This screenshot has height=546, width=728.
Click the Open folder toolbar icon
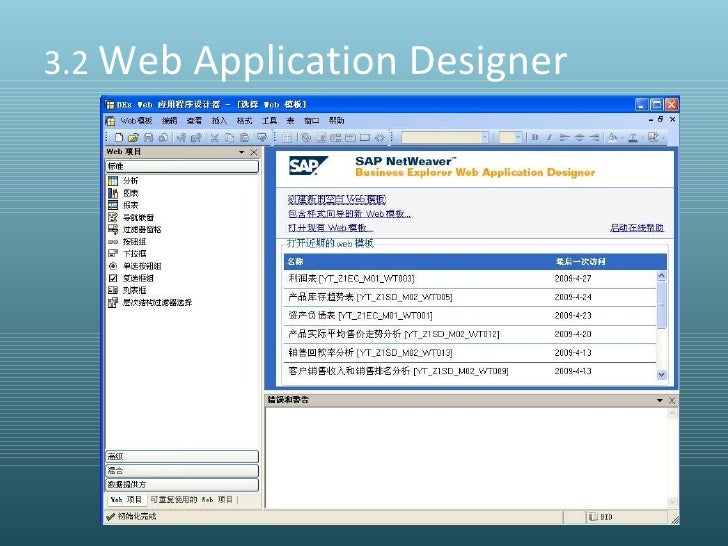pos(134,137)
